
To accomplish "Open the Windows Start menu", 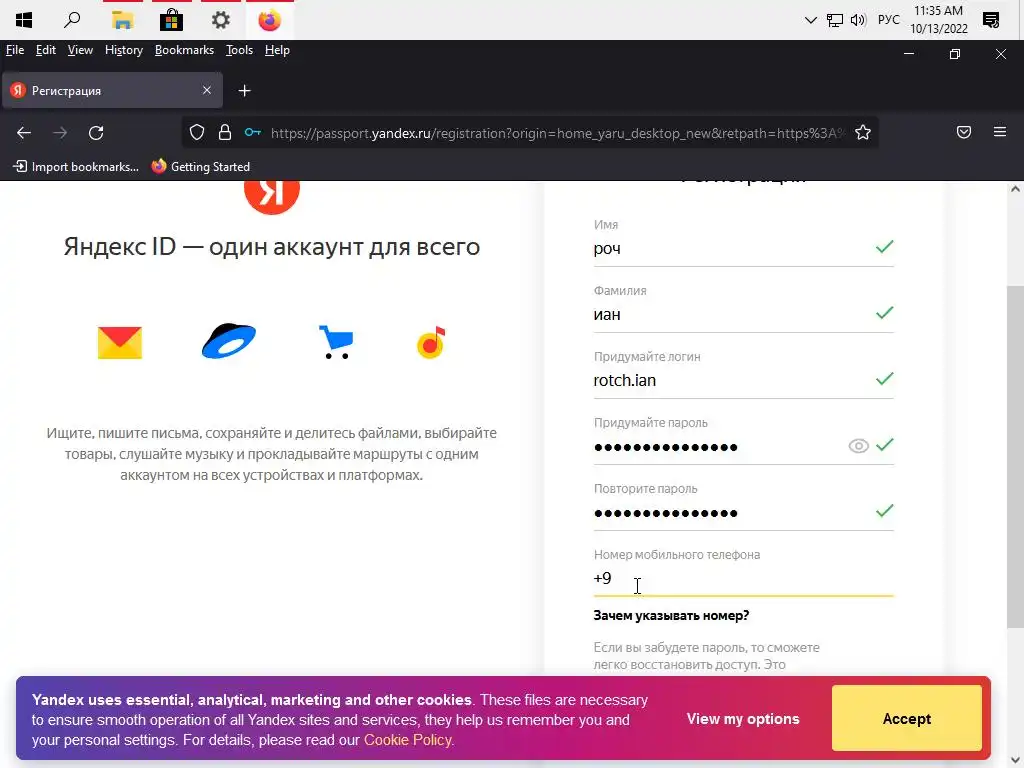I will [24, 20].
